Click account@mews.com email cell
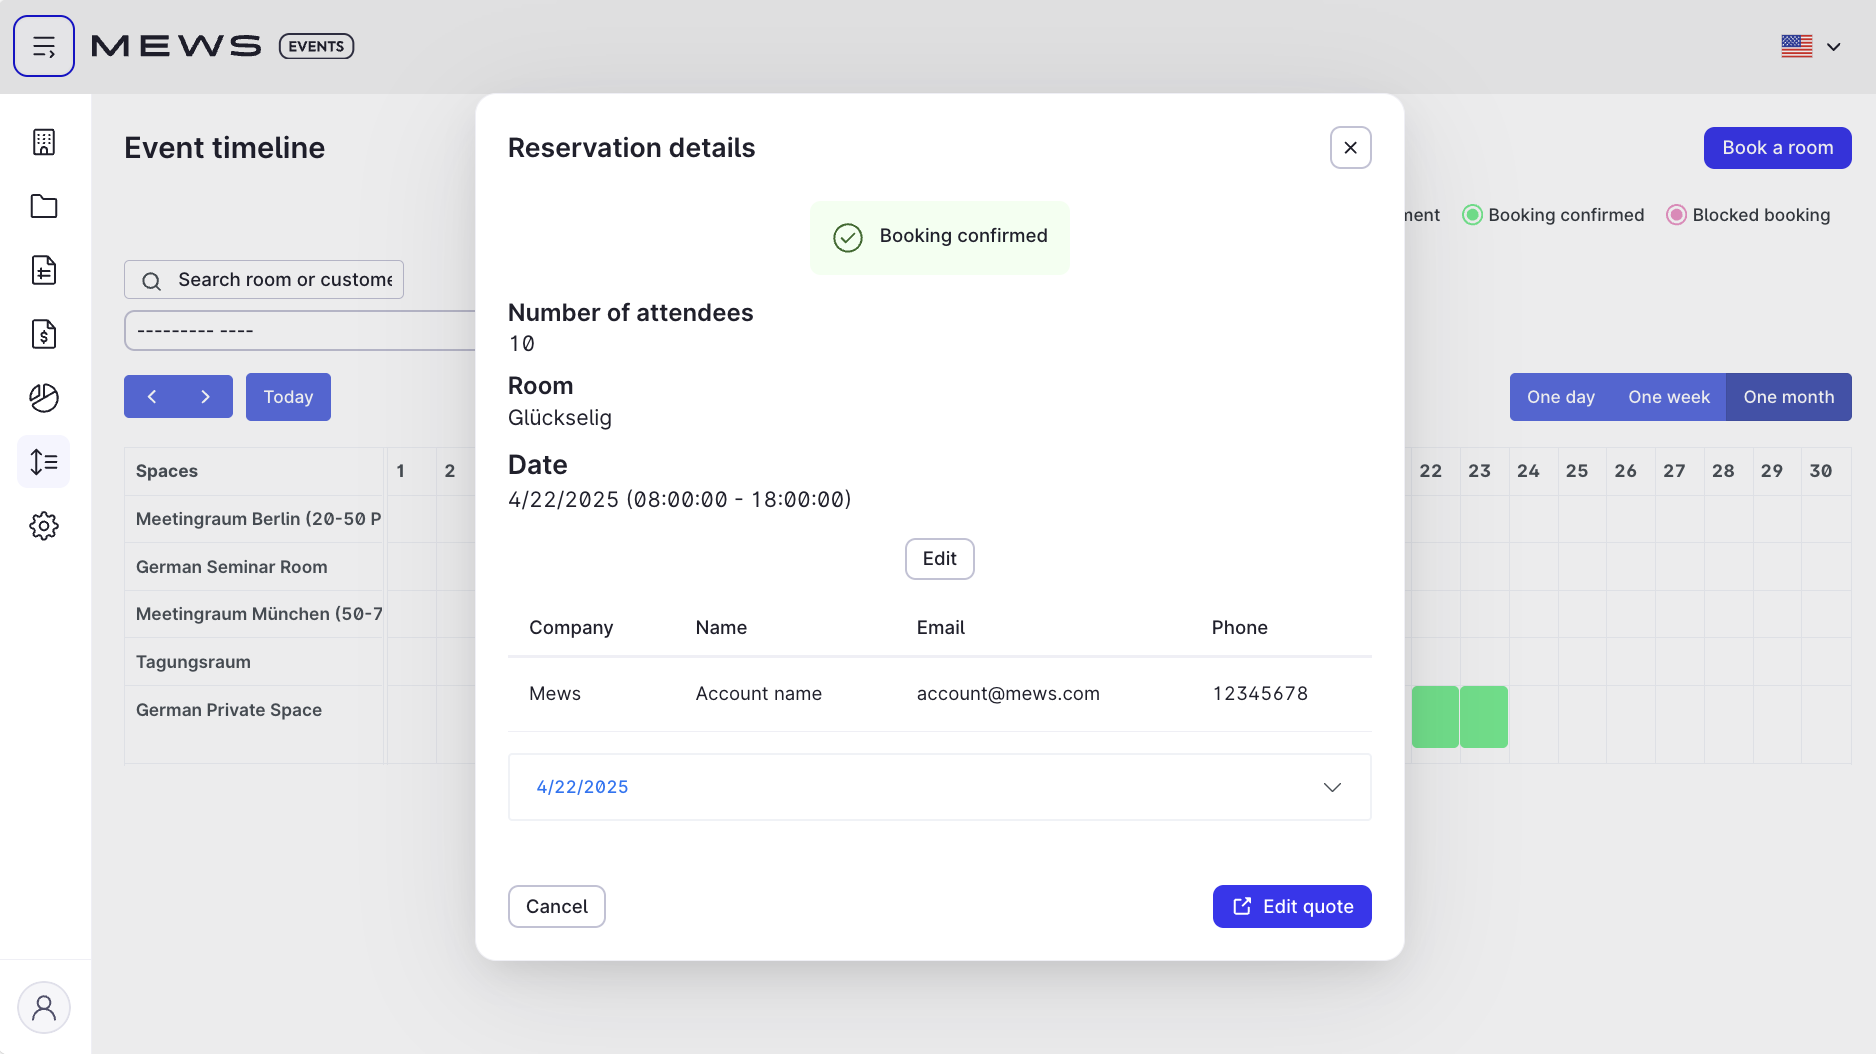Viewport: 1876px width, 1054px height. tap(1008, 694)
